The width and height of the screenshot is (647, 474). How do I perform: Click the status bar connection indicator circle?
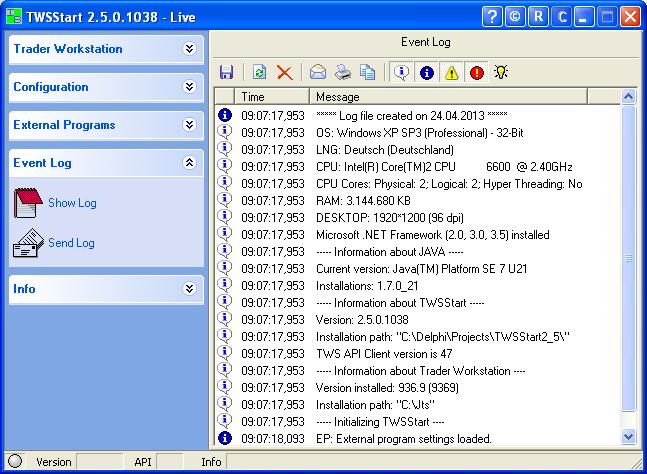point(15,461)
